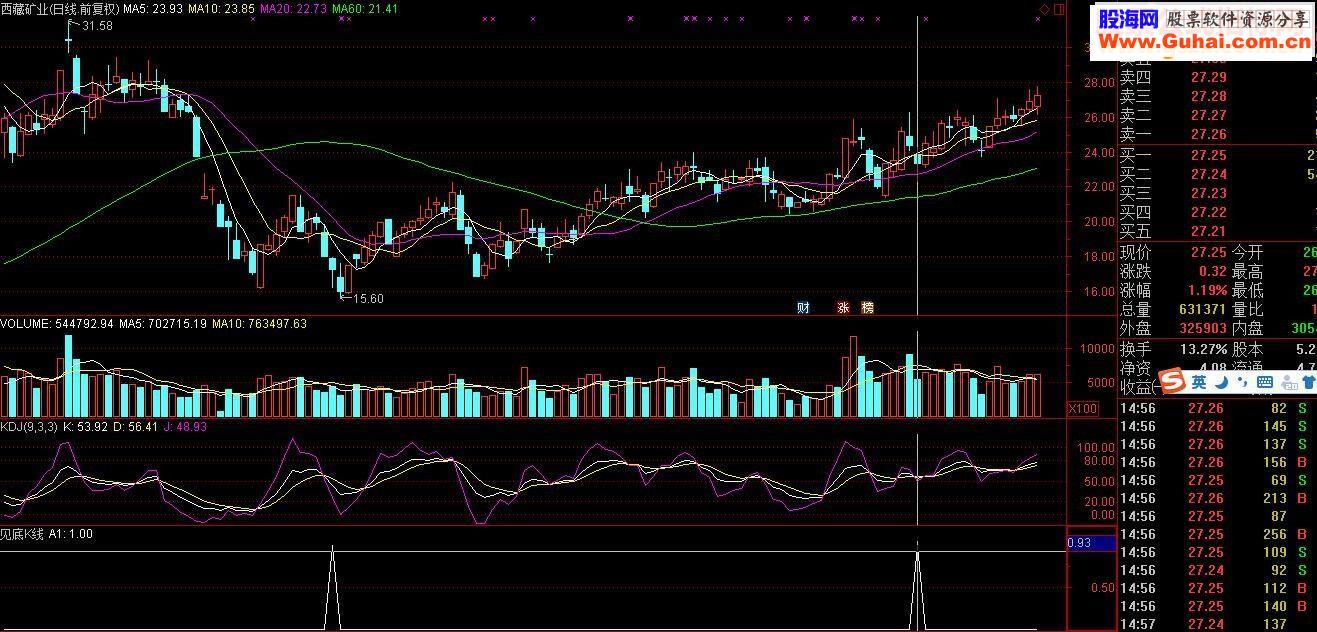Select the 14:56 tick with volume 82
The image size is (1317, 632).
pos(1216,408)
